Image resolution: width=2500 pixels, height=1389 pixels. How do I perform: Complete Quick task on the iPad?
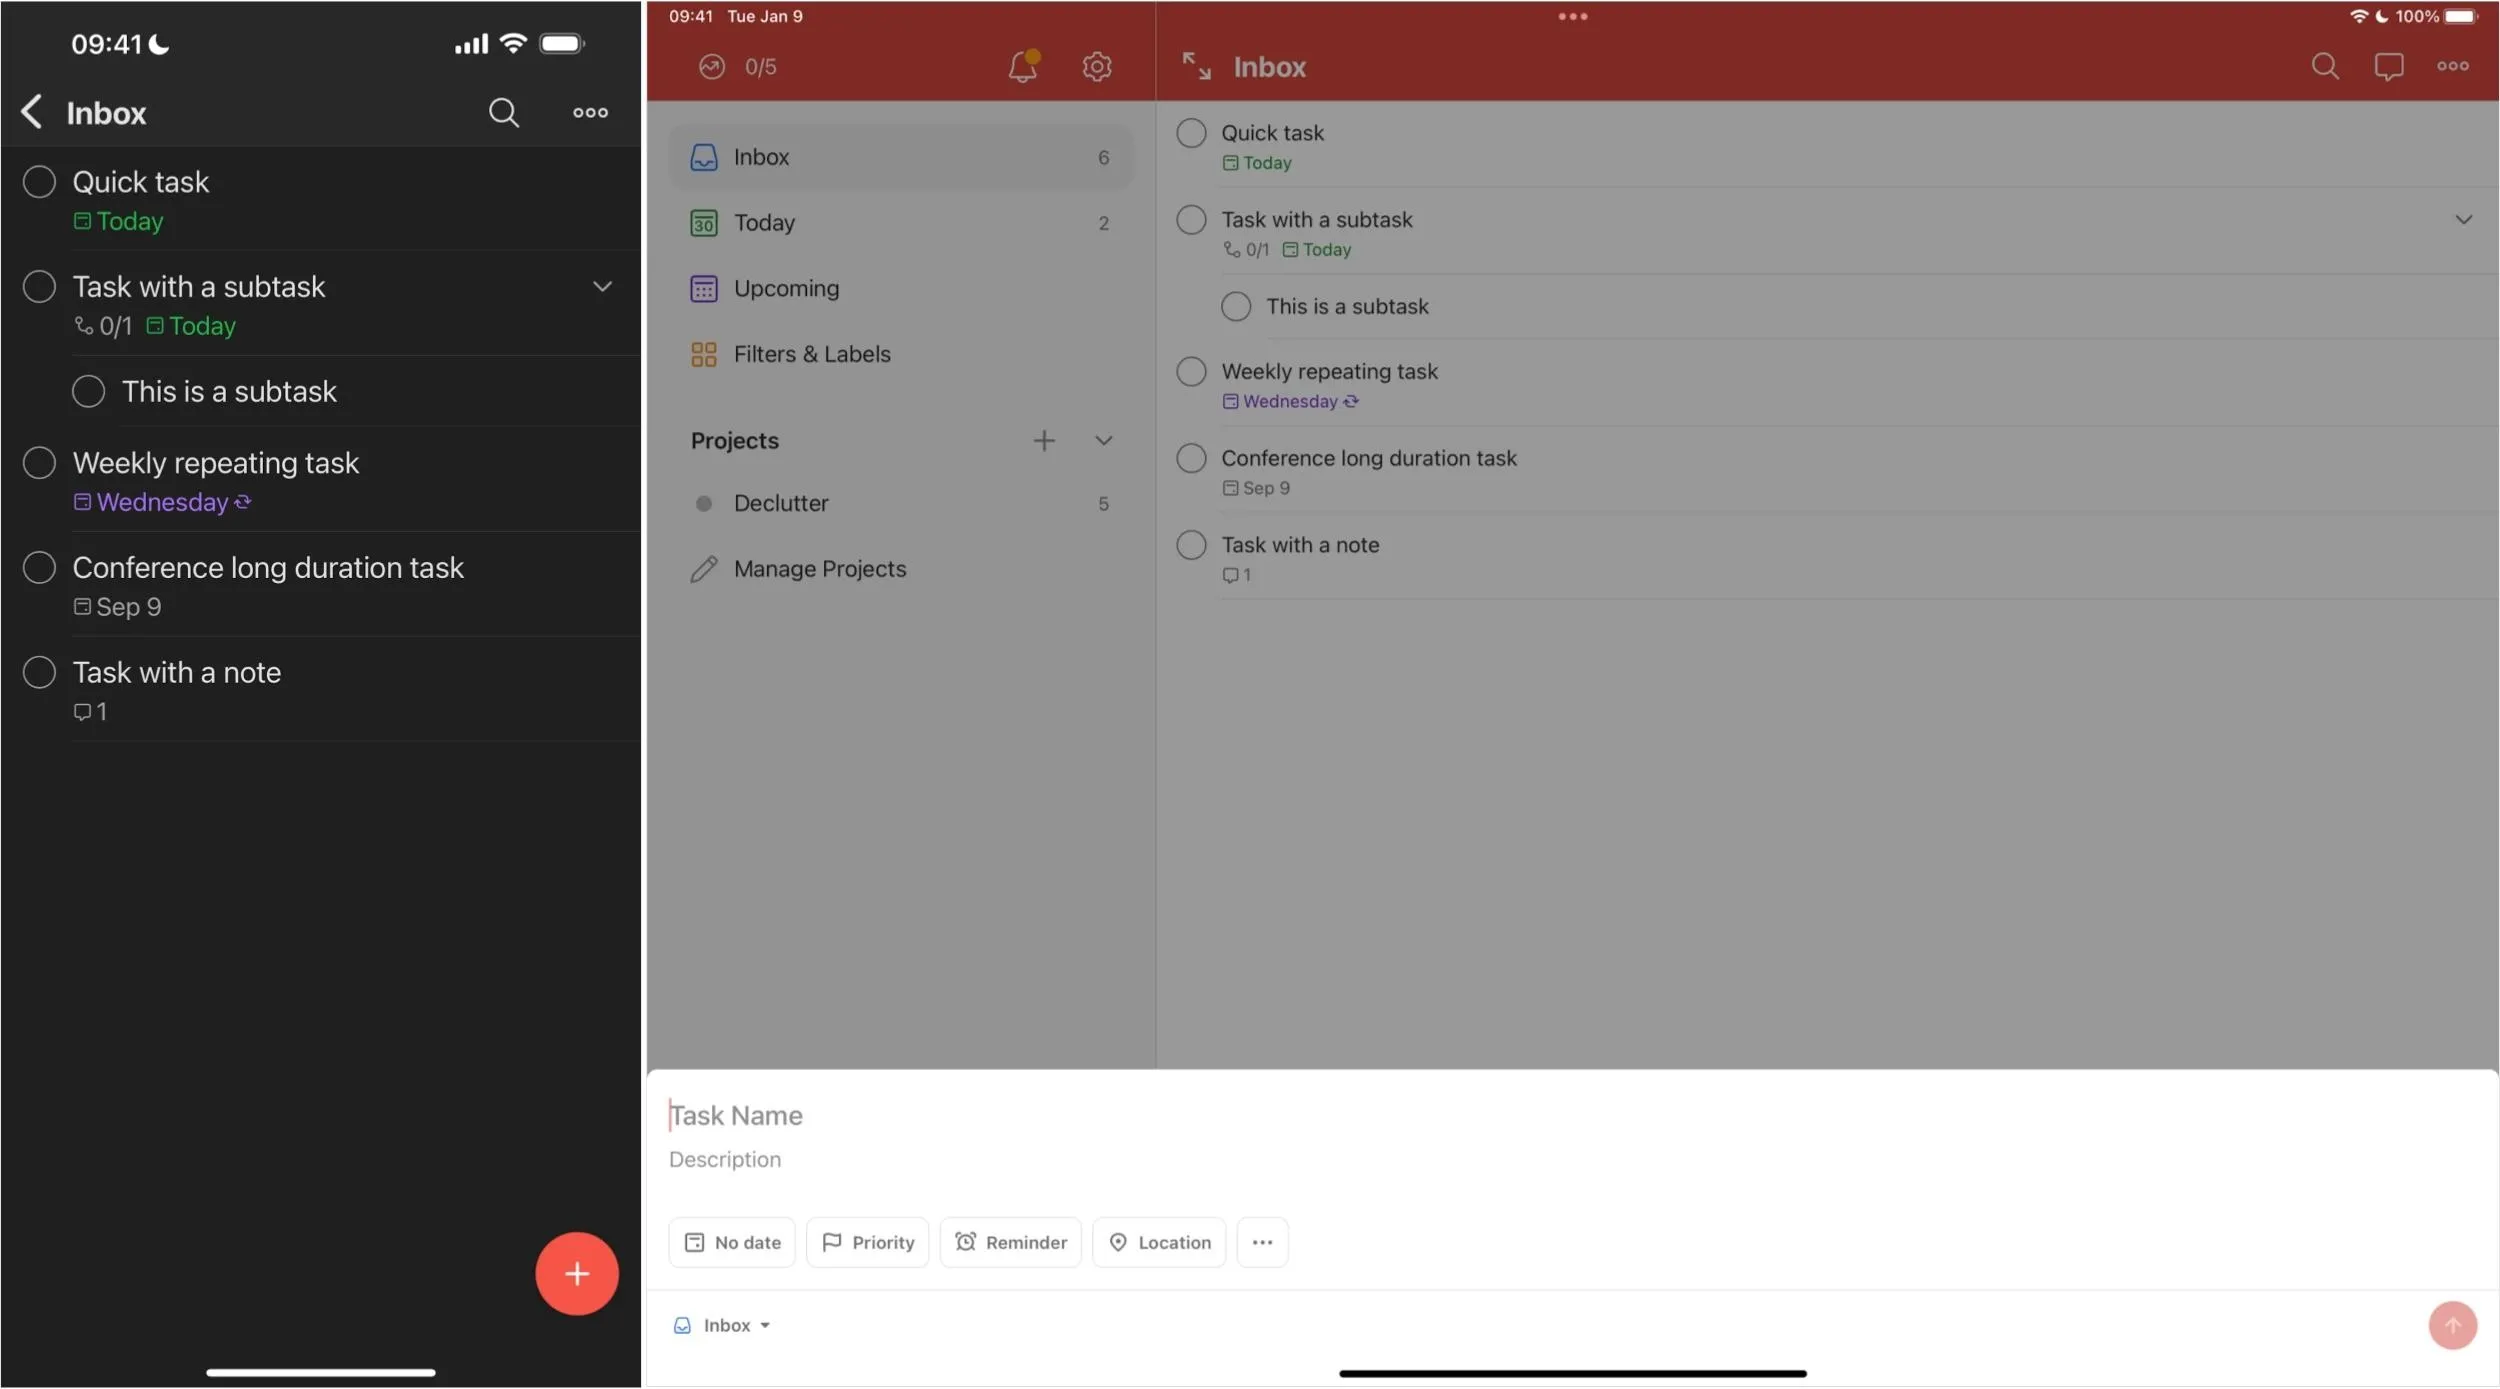tap(1191, 133)
